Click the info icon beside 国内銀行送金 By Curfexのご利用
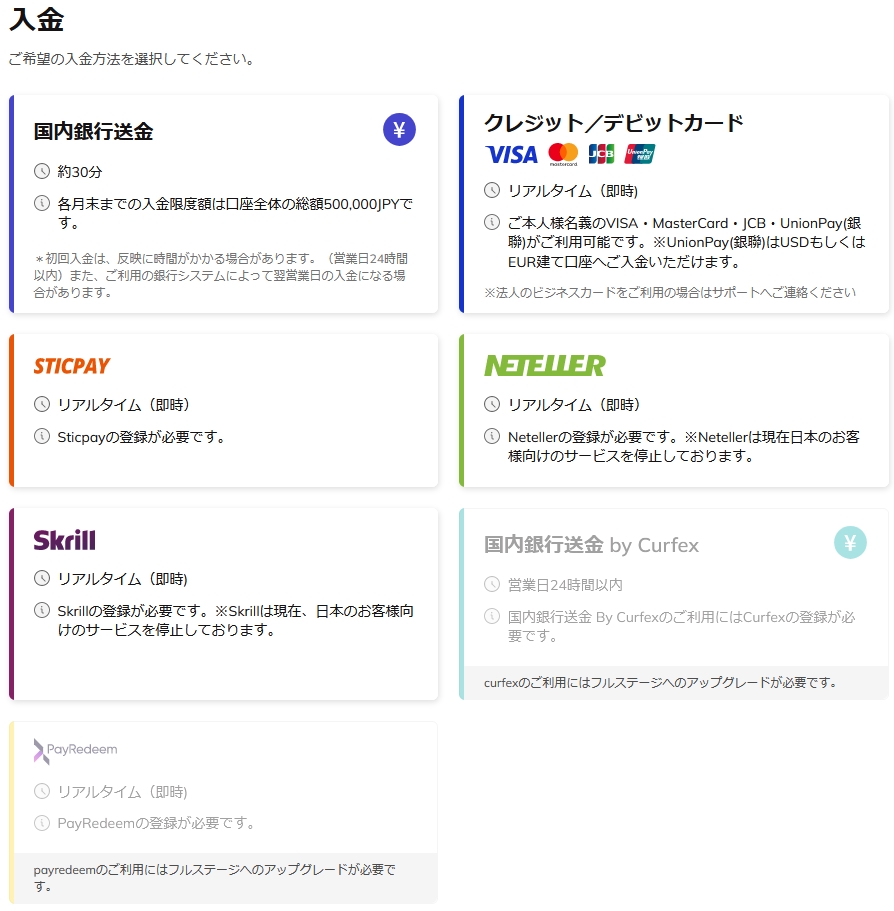The height and width of the screenshot is (911, 894). pos(492,616)
